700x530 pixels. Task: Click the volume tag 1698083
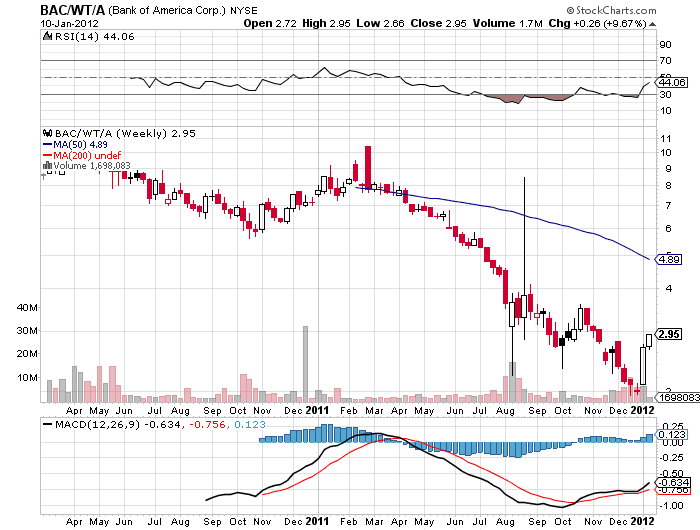click(678, 397)
